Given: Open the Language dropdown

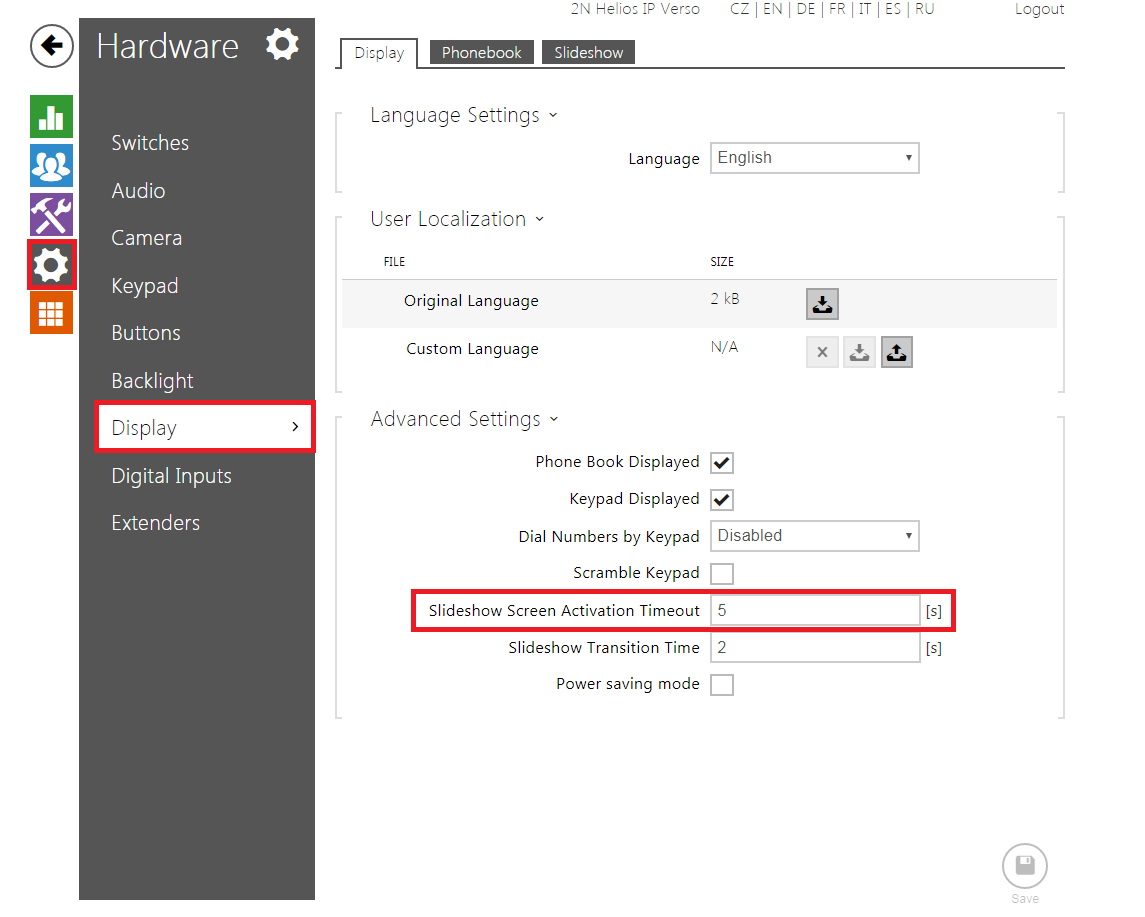Looking at the screenshot, I should tap(814, 158).
